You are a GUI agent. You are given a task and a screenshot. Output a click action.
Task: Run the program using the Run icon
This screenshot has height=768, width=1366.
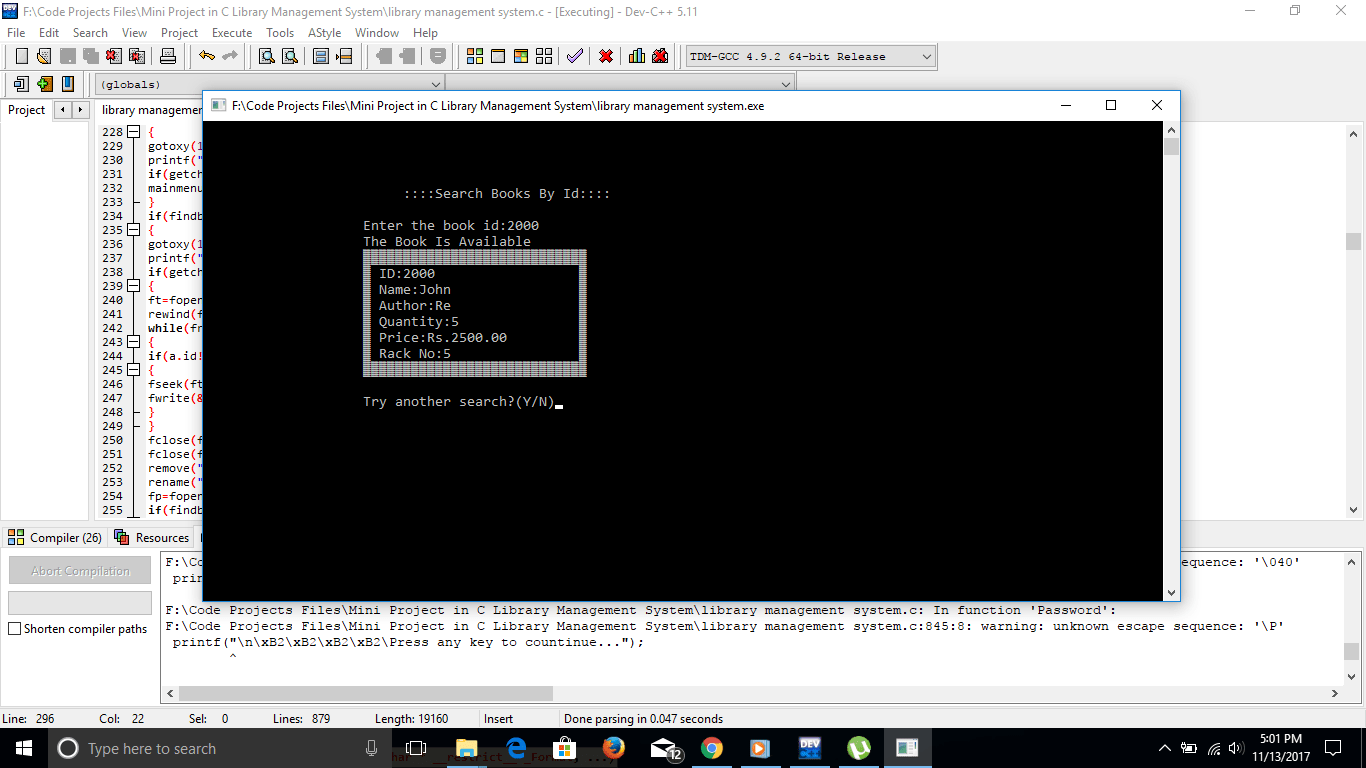496,56
